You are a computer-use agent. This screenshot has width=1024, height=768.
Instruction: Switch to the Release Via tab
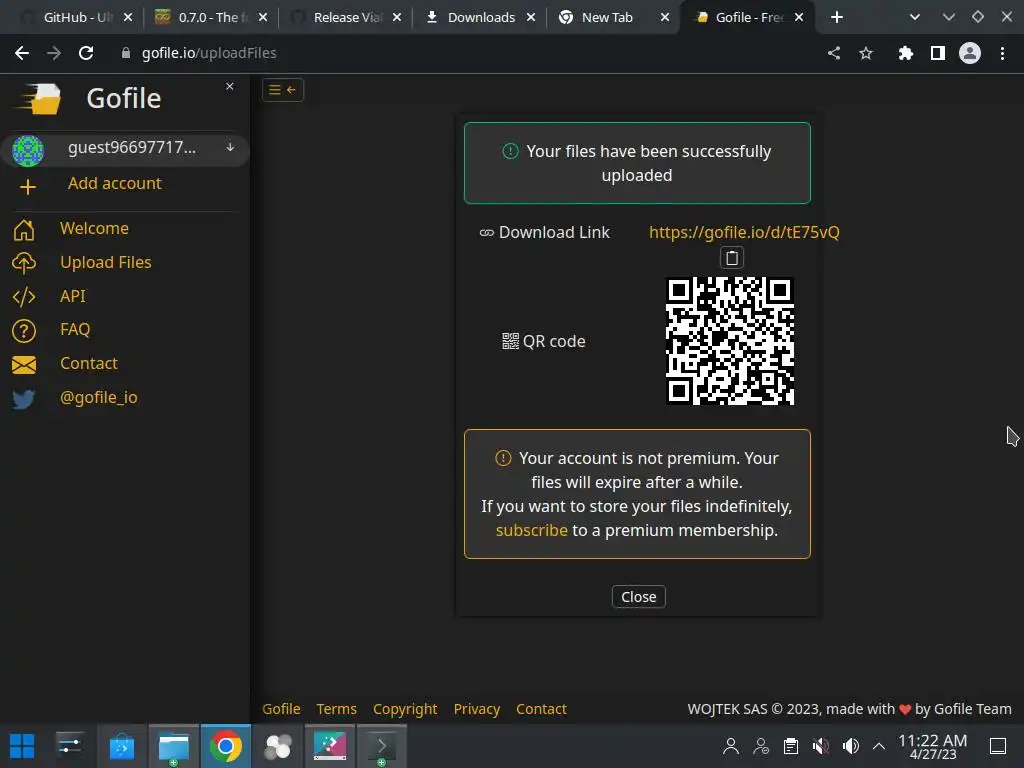(345, 18)
